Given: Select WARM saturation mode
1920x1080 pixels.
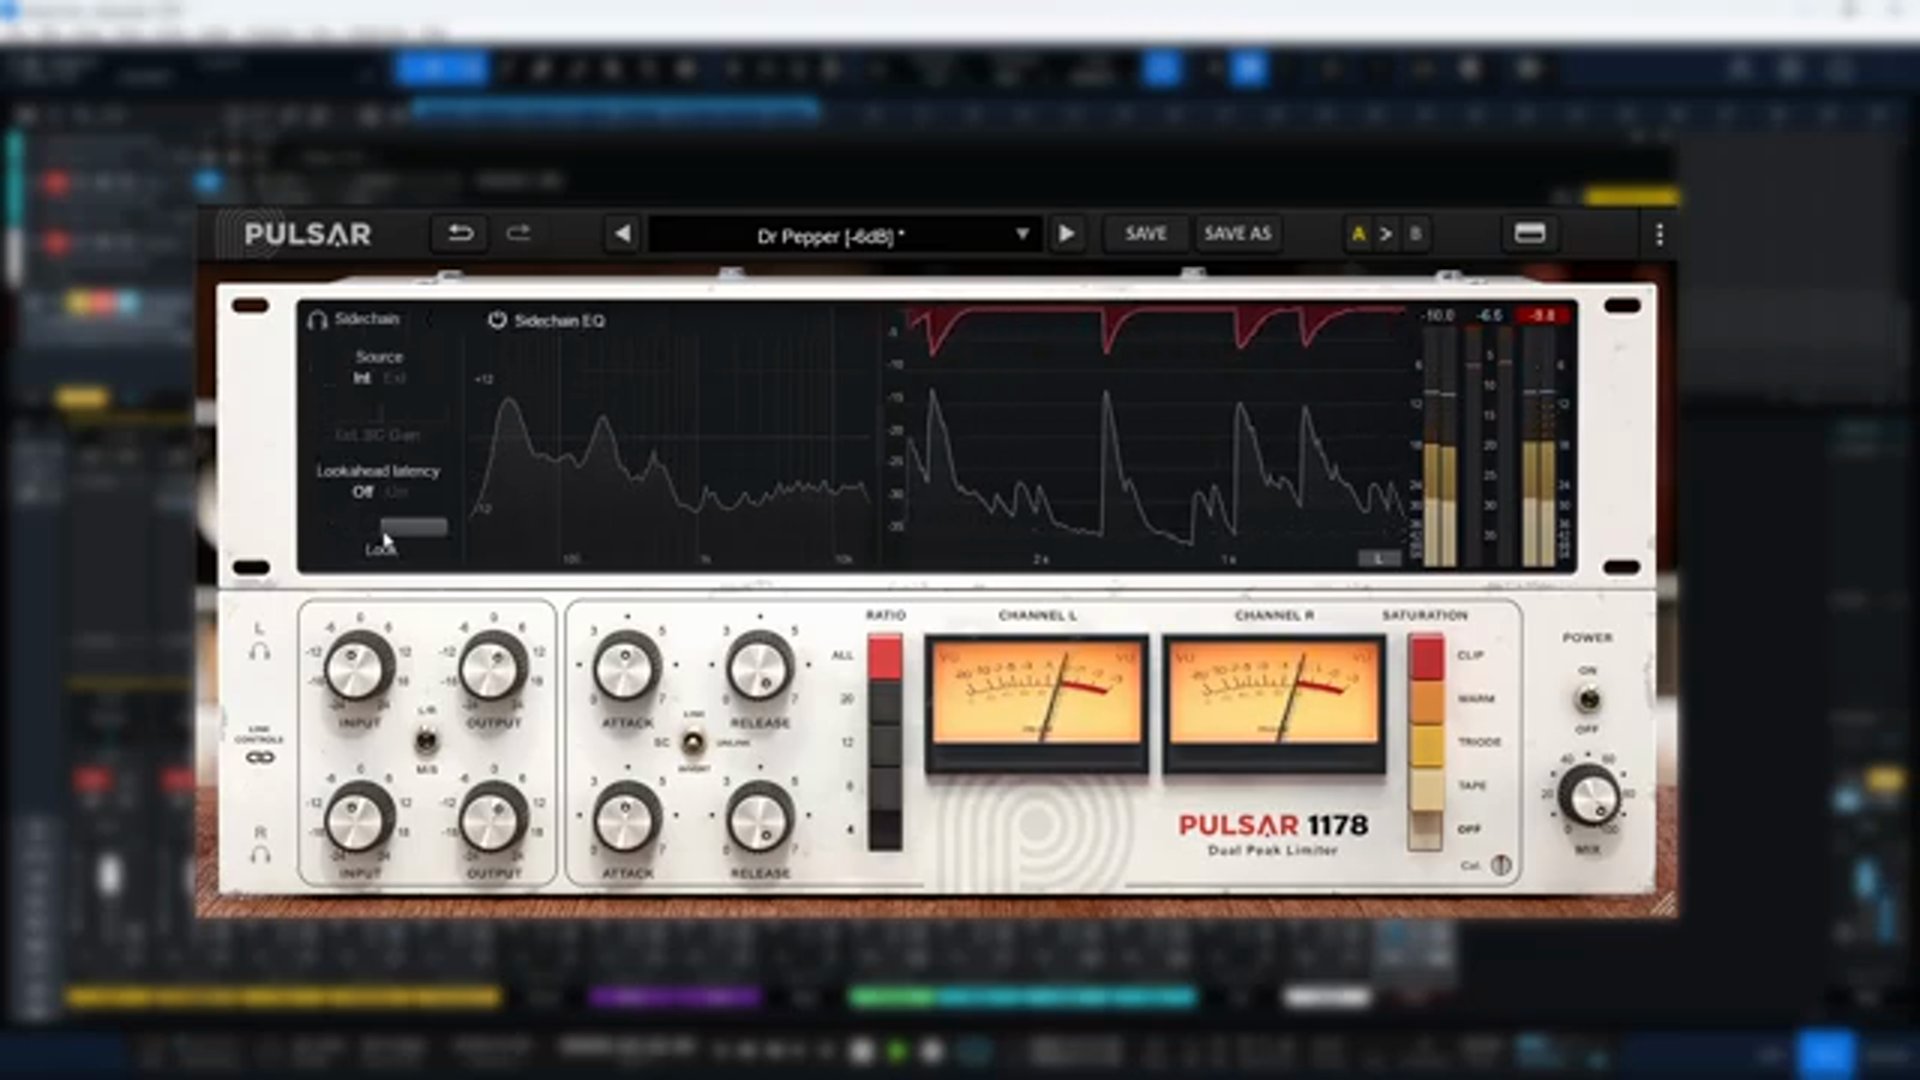Looking at the screenshot, I should (x=1426, y=701).
